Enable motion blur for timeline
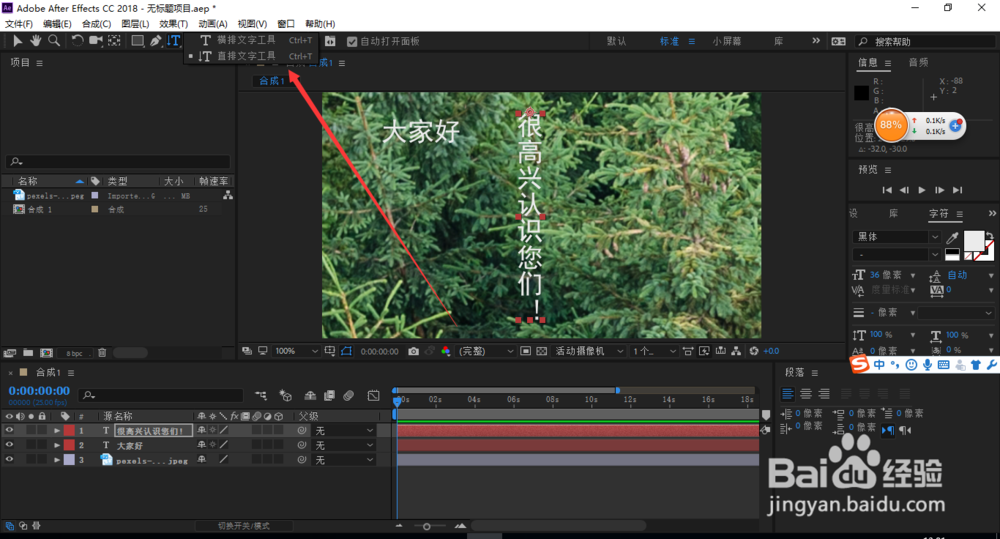Screen dimensions: 1000x539 point(348,396)
